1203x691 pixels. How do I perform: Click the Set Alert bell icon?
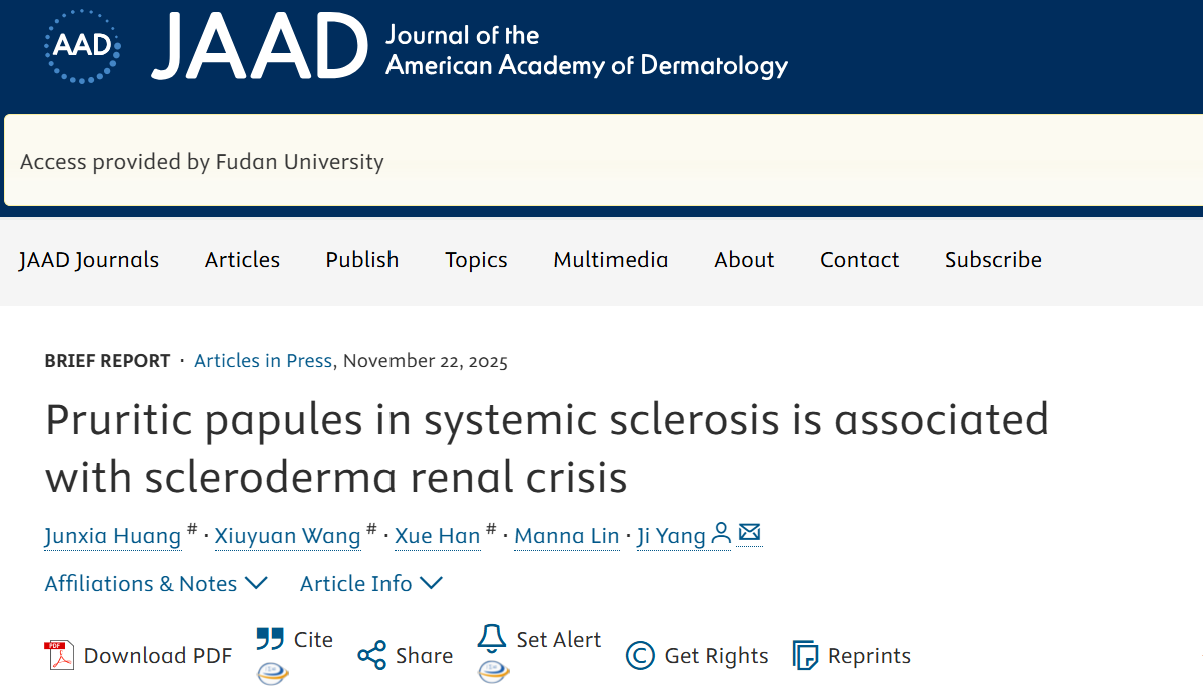[492, 639]
